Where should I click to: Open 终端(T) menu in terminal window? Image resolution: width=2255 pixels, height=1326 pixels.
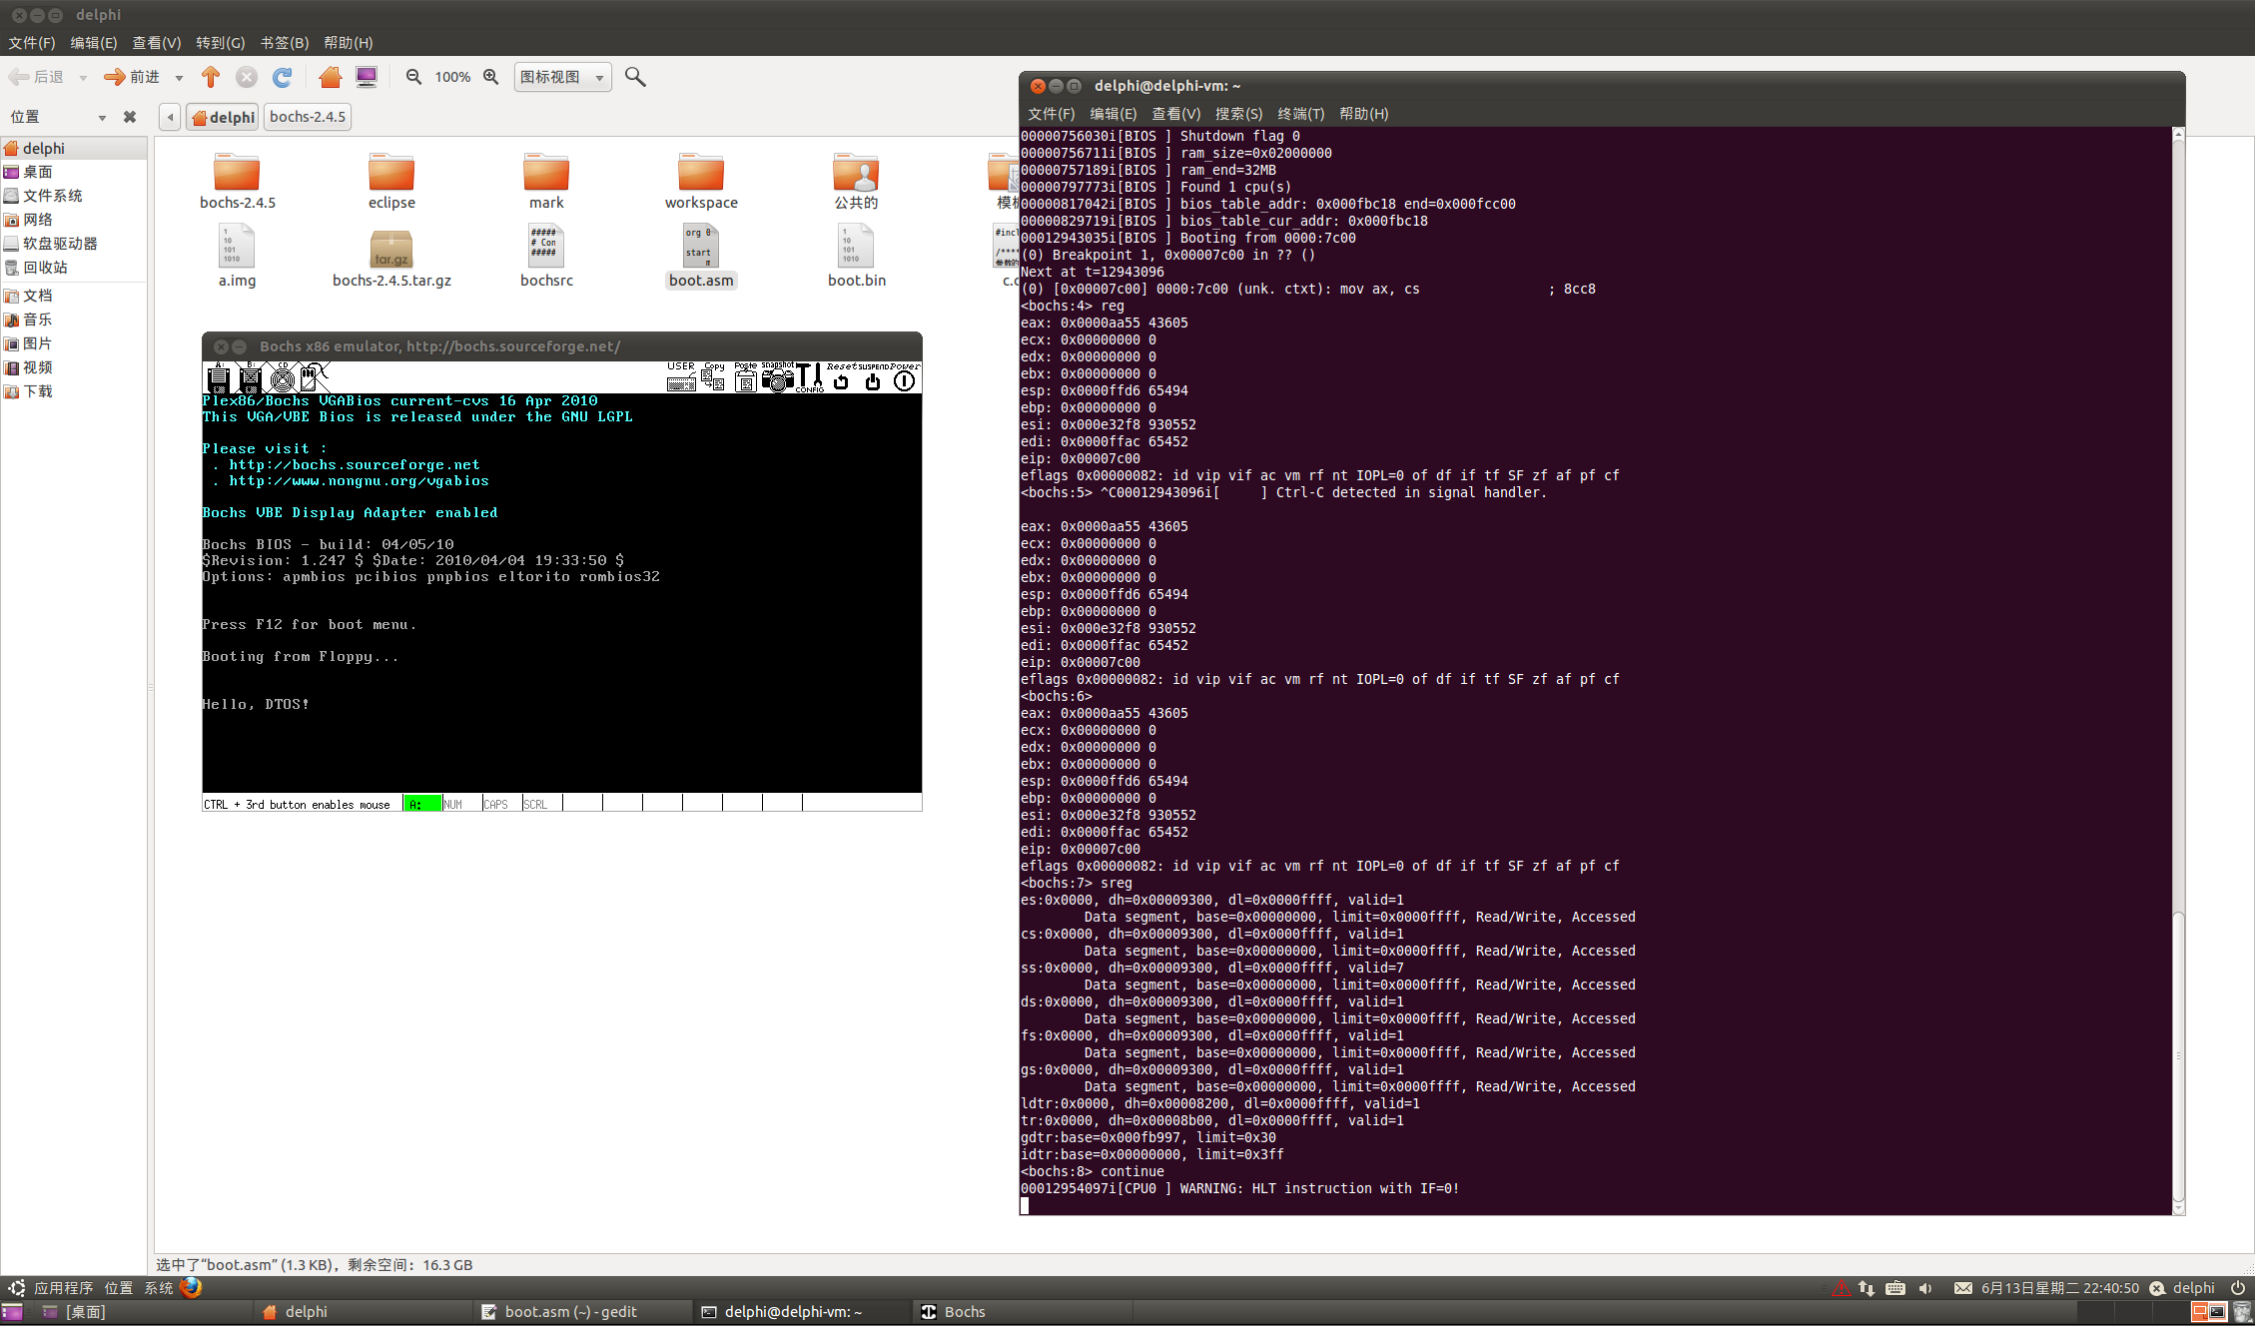(x=1300, y=114)
